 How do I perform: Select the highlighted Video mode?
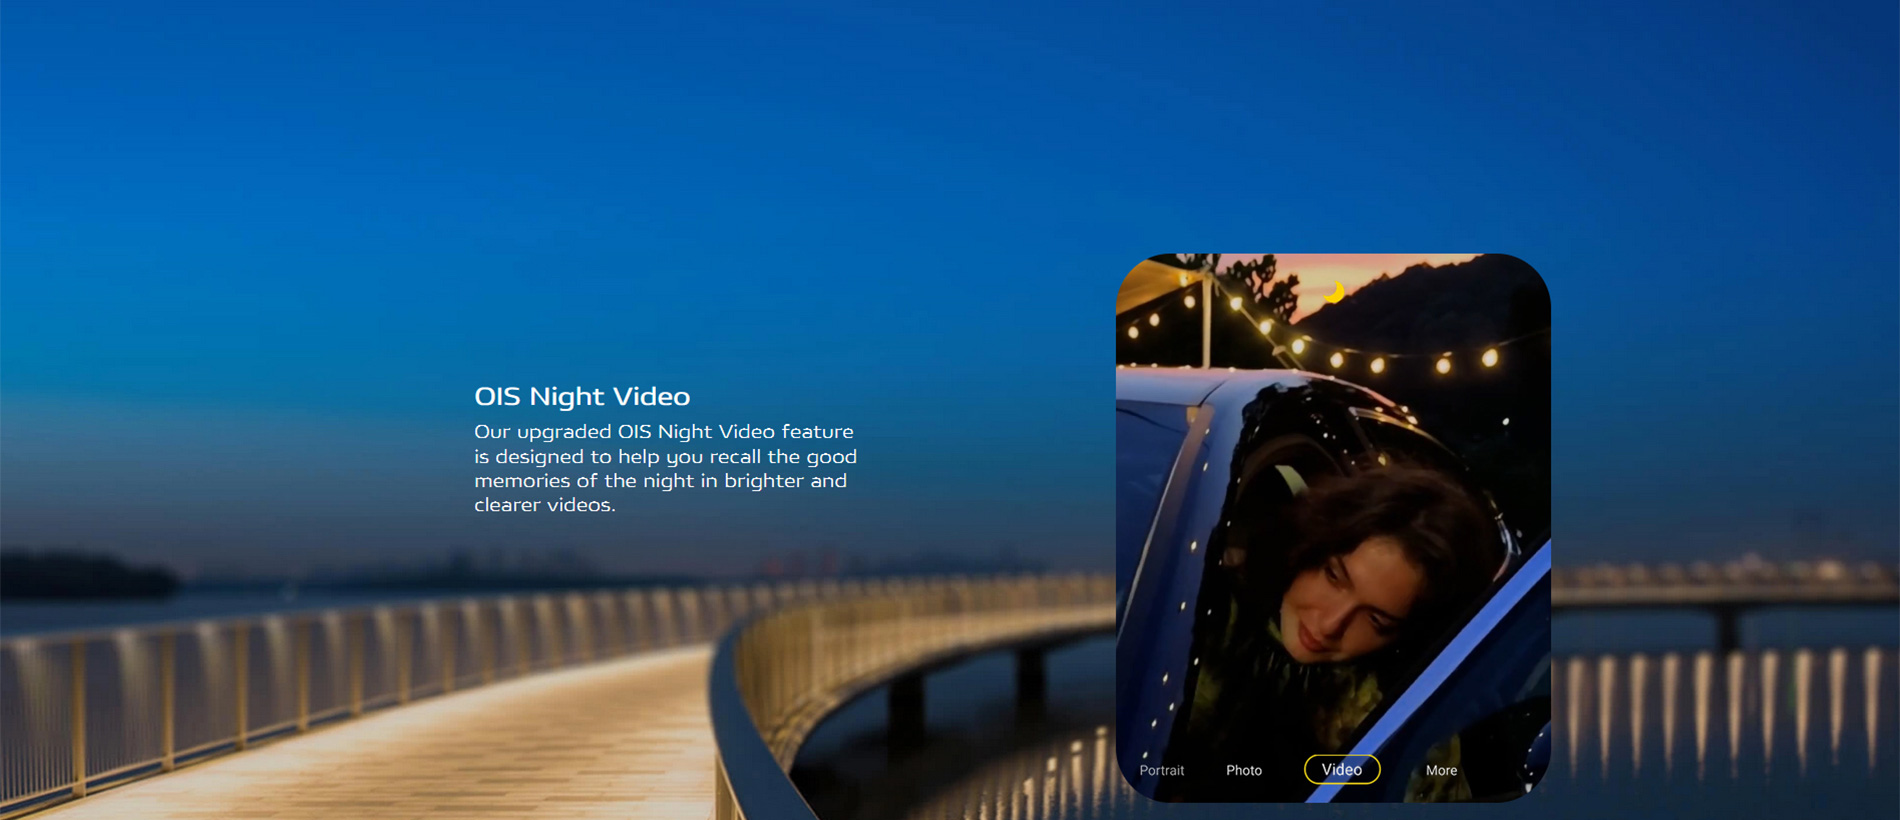[1342, 769]
